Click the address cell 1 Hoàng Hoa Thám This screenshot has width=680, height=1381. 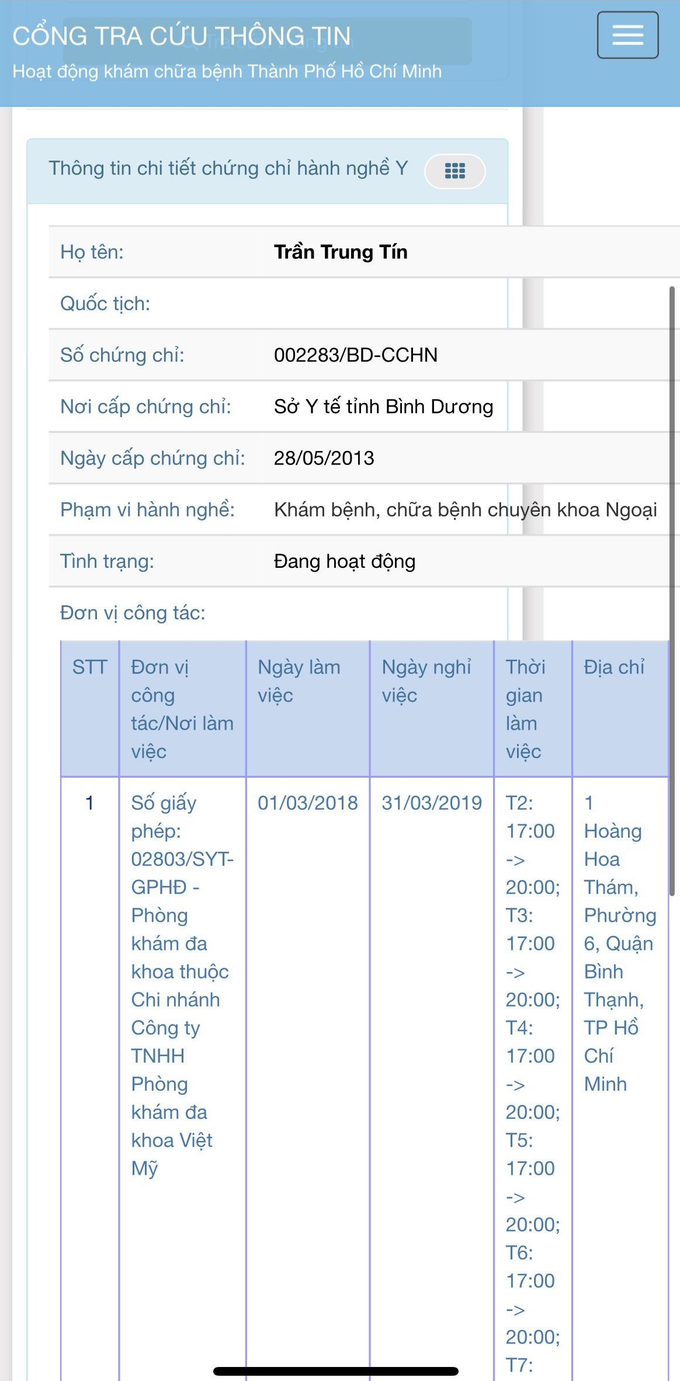pyautogui.click(x=620, y=943)
